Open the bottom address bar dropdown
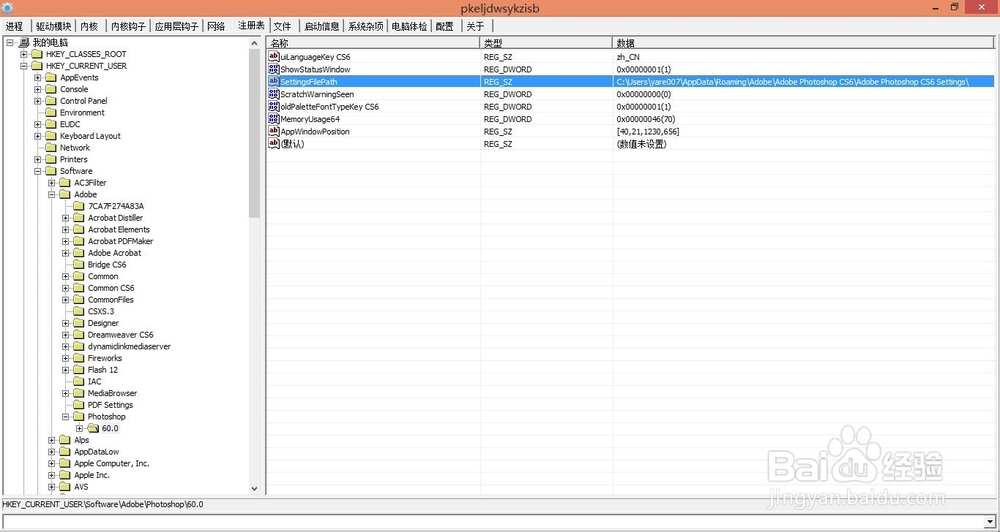Screen dimensions: 1000x532 (990, 521)
